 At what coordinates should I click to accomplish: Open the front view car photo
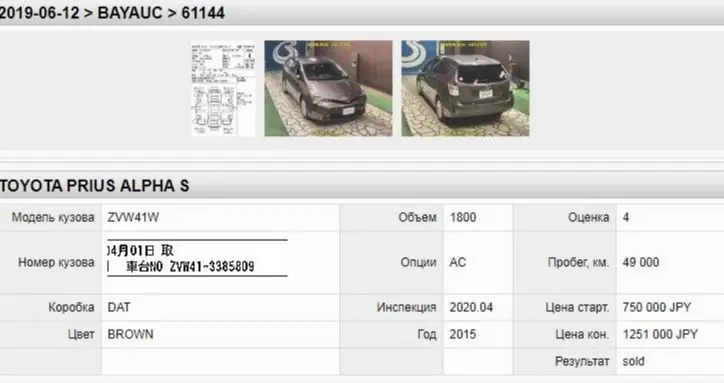[x=328, y=88]
